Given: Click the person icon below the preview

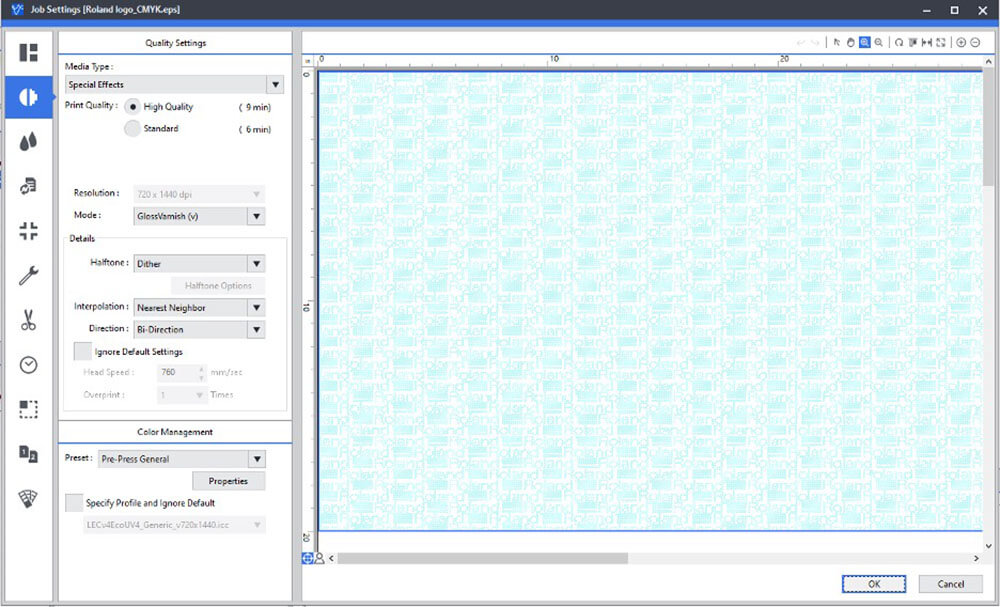Looking at the screenshot, I should pyautogui.click(x=320, y=559).
